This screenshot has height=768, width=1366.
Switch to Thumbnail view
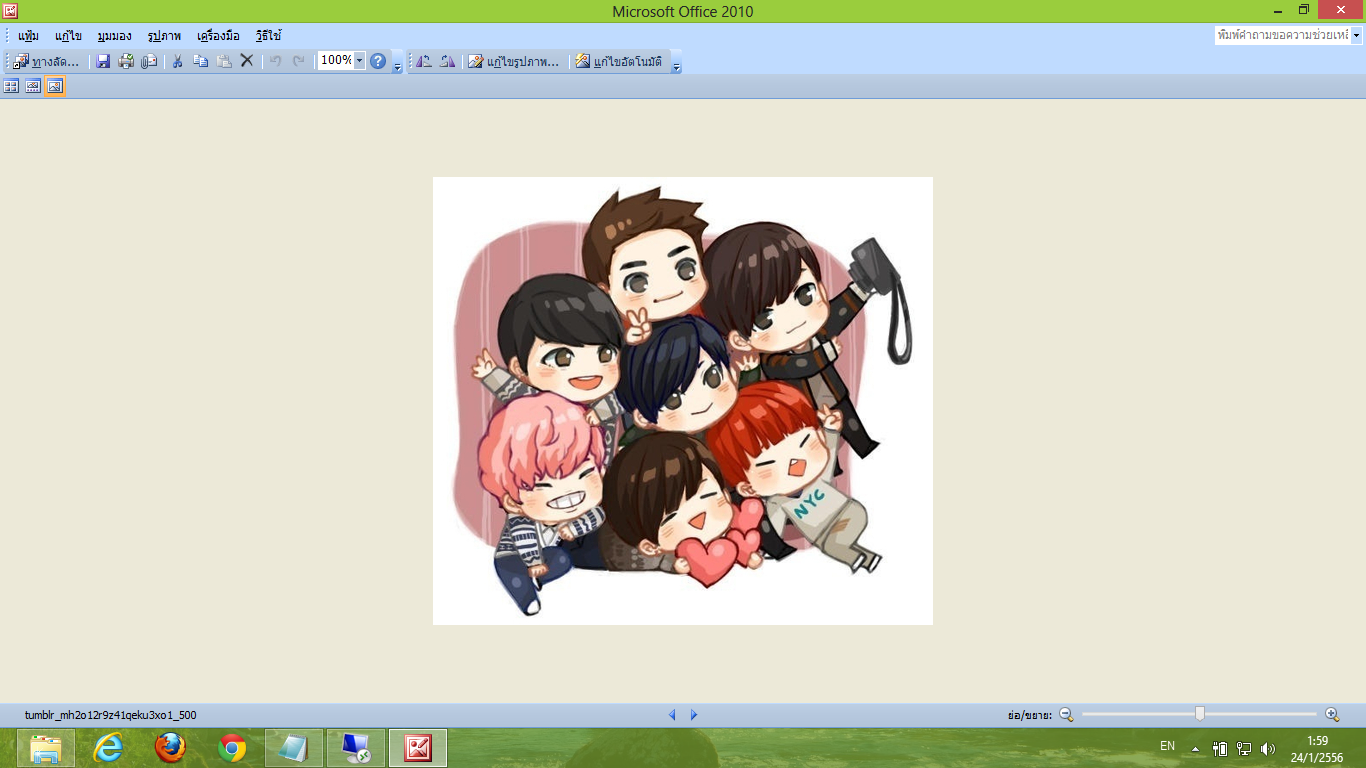pyautogui.click(x=11, y=87)
